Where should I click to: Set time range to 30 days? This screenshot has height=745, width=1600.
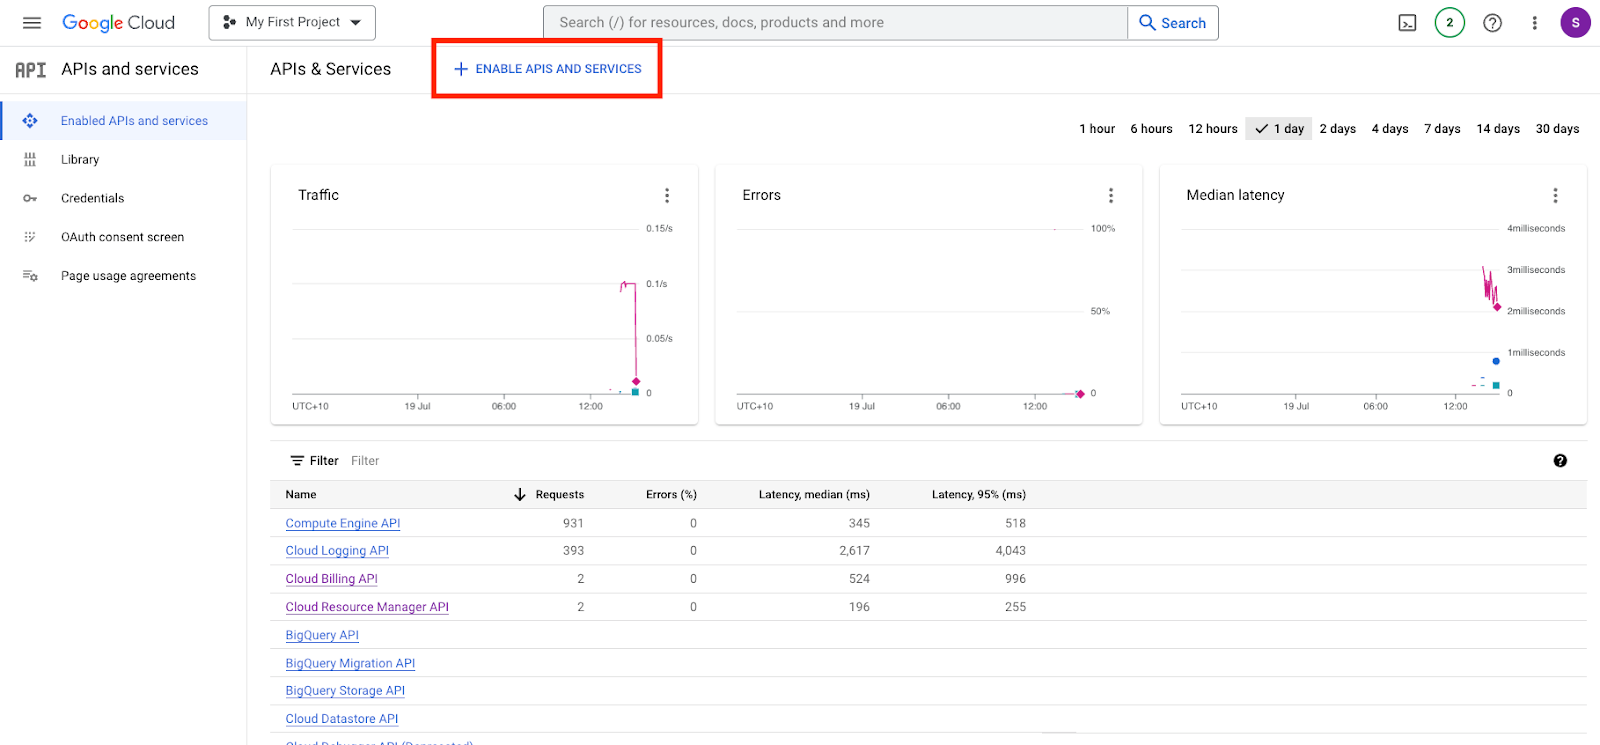pos(1557,129)
